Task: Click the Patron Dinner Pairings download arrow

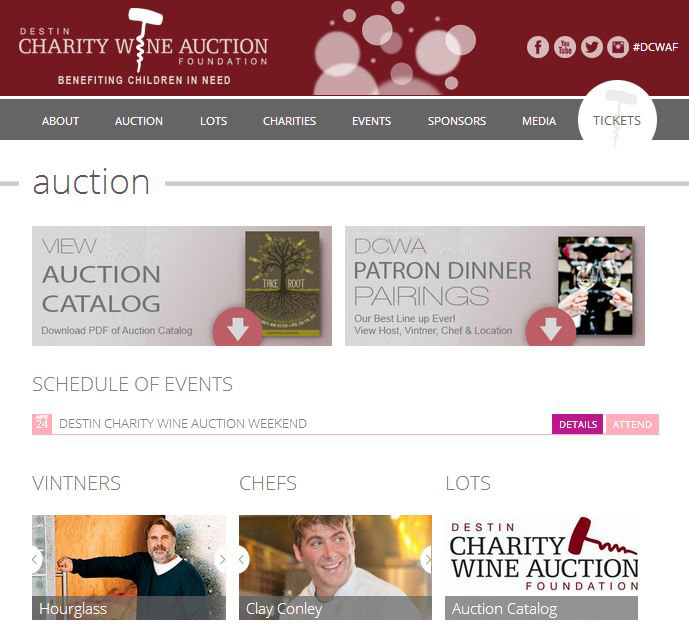Action: coord(551,327)
